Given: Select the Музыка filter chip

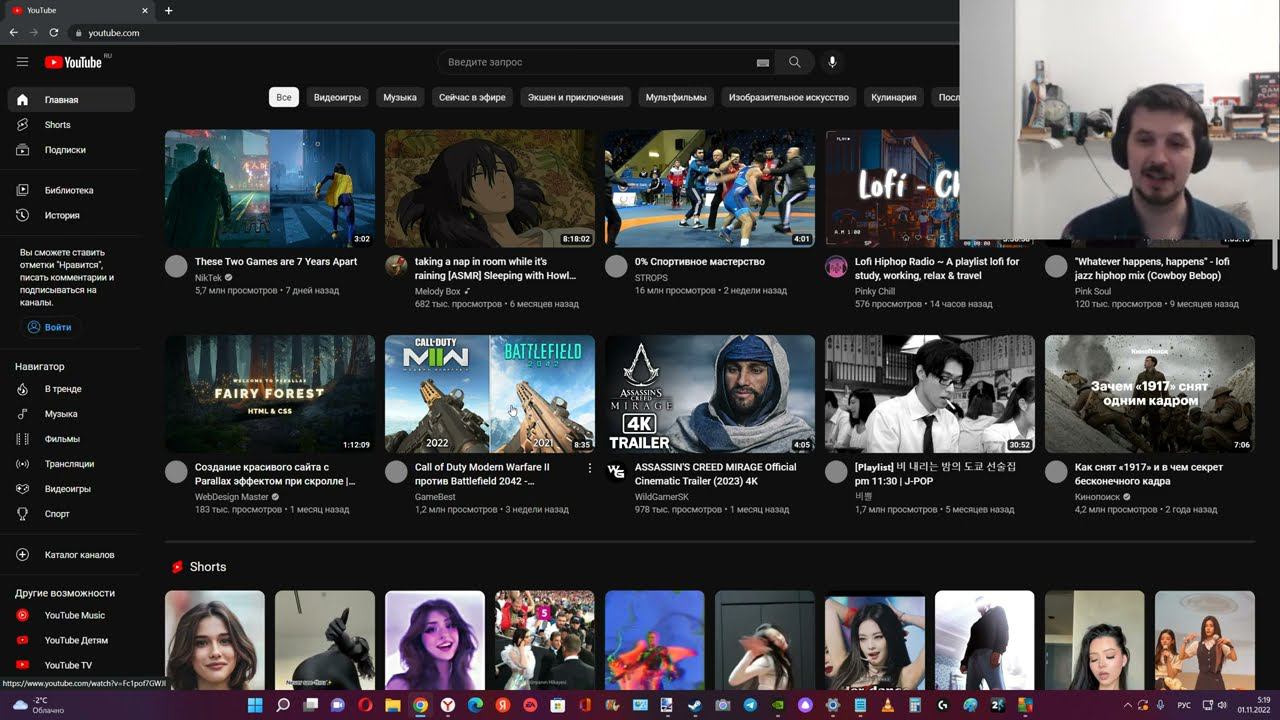Looking at the screenshot, I should pos(400,97).
